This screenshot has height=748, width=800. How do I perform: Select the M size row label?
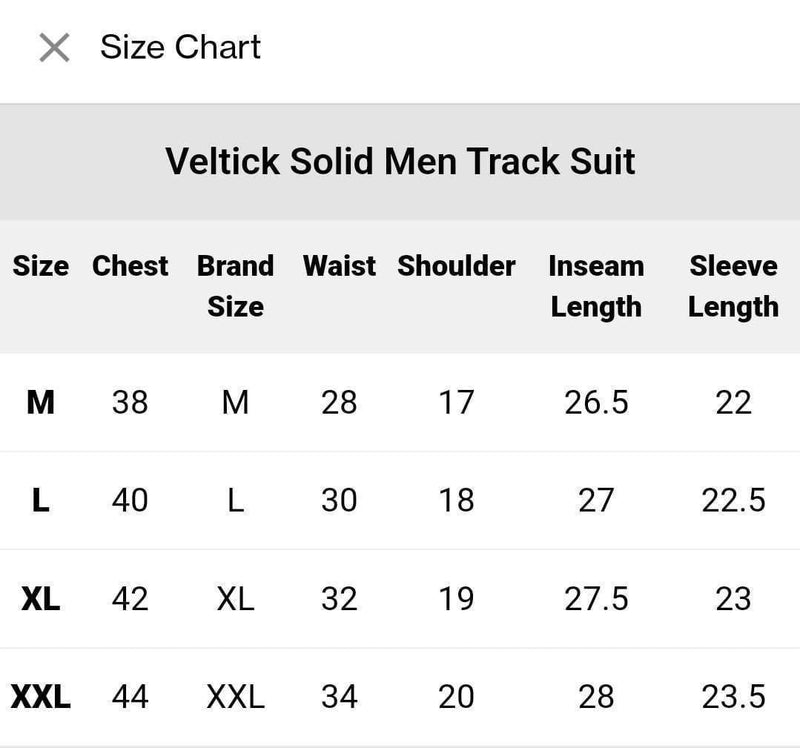(41, 402)
